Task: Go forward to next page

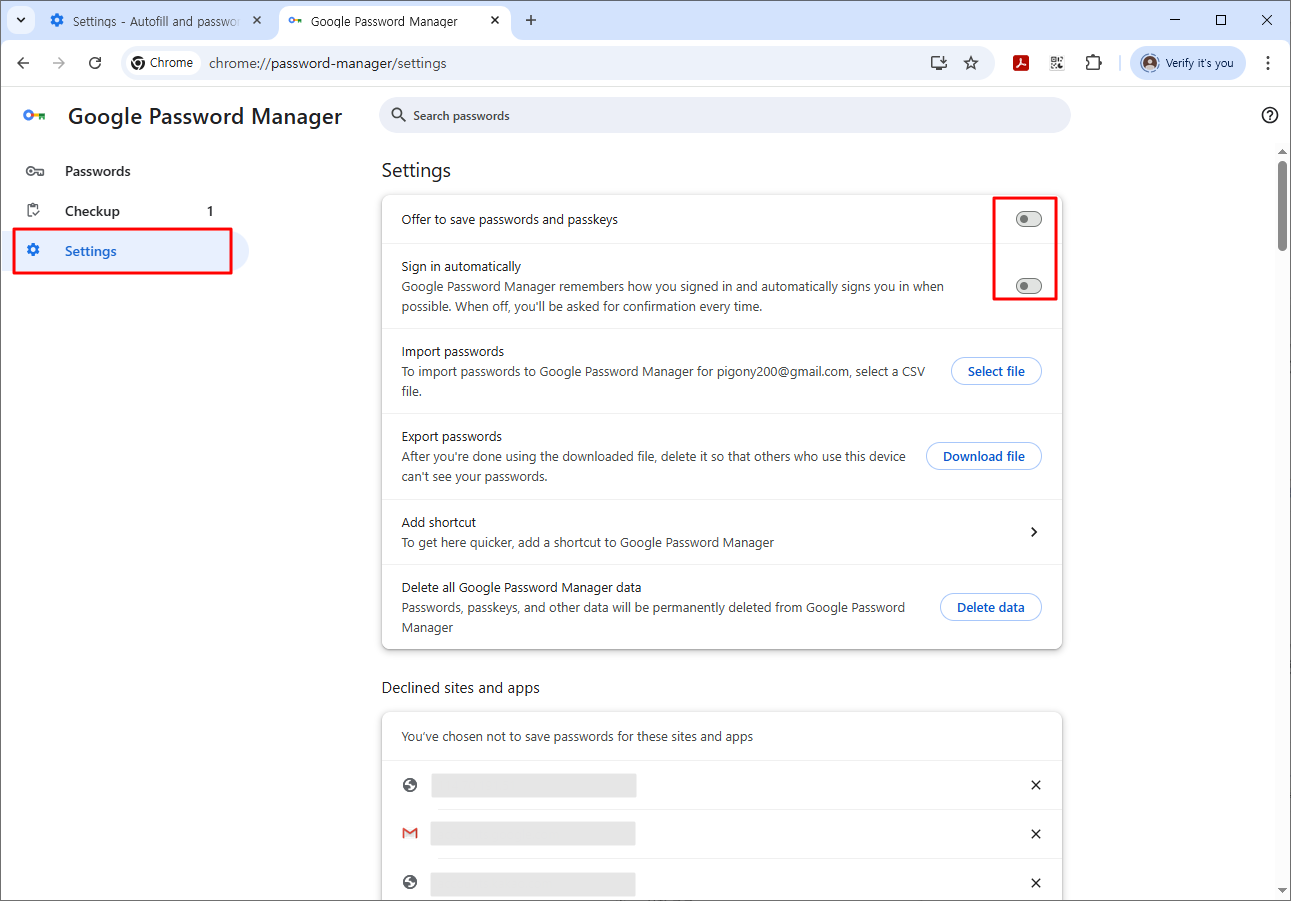Action: (x=59, y=63)
